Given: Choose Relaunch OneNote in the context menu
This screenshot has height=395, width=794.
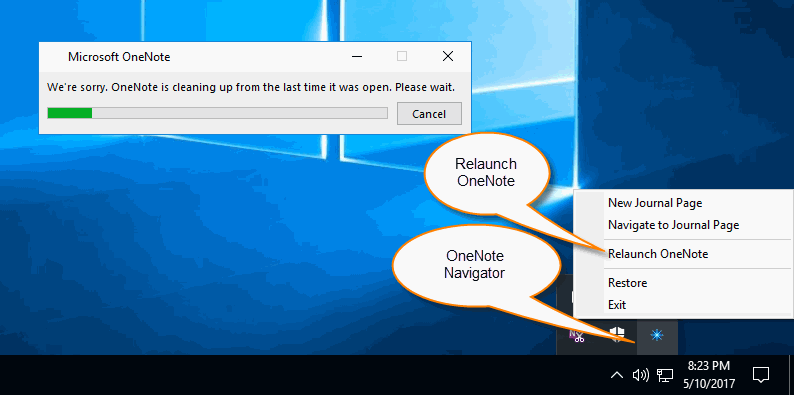Looking at the screenshot, I should [x=658, y=254].
